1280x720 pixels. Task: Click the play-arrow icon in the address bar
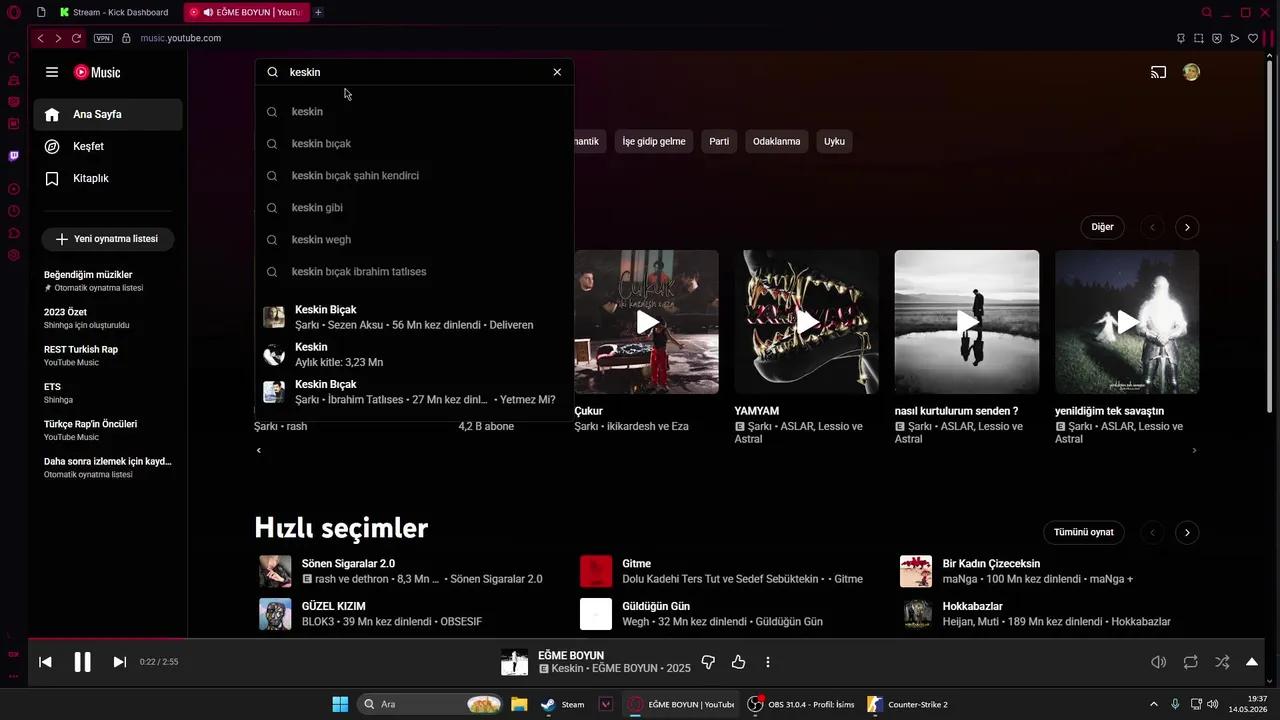[1235, 38]
